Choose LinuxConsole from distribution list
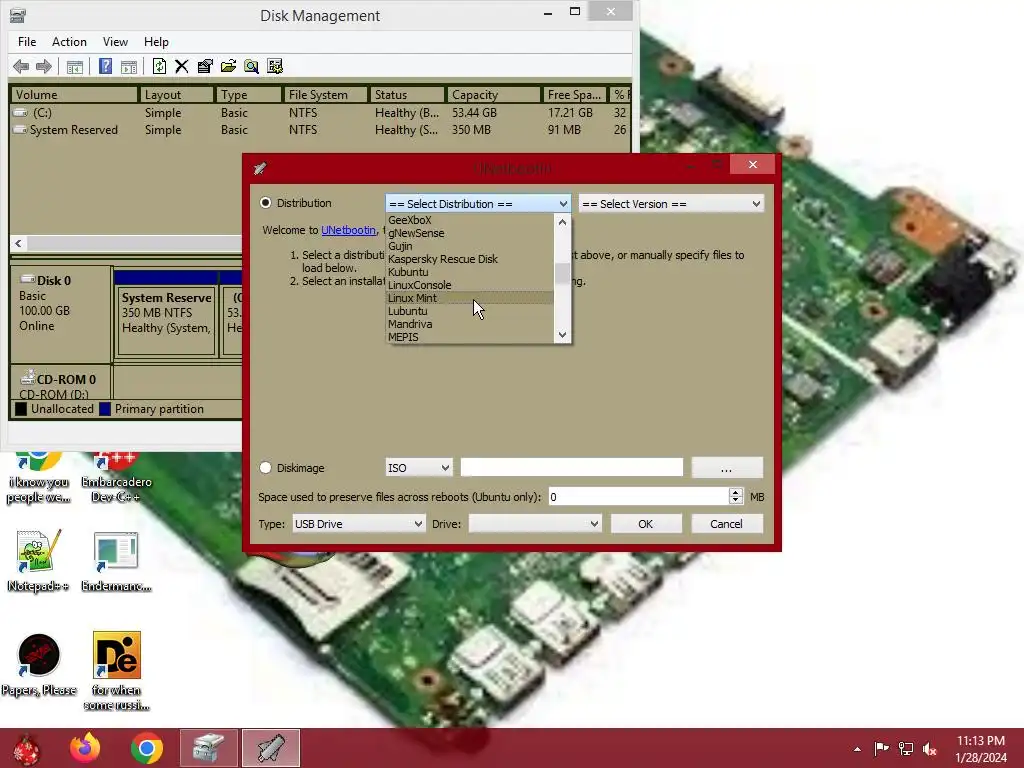 (x=470, y=285)
